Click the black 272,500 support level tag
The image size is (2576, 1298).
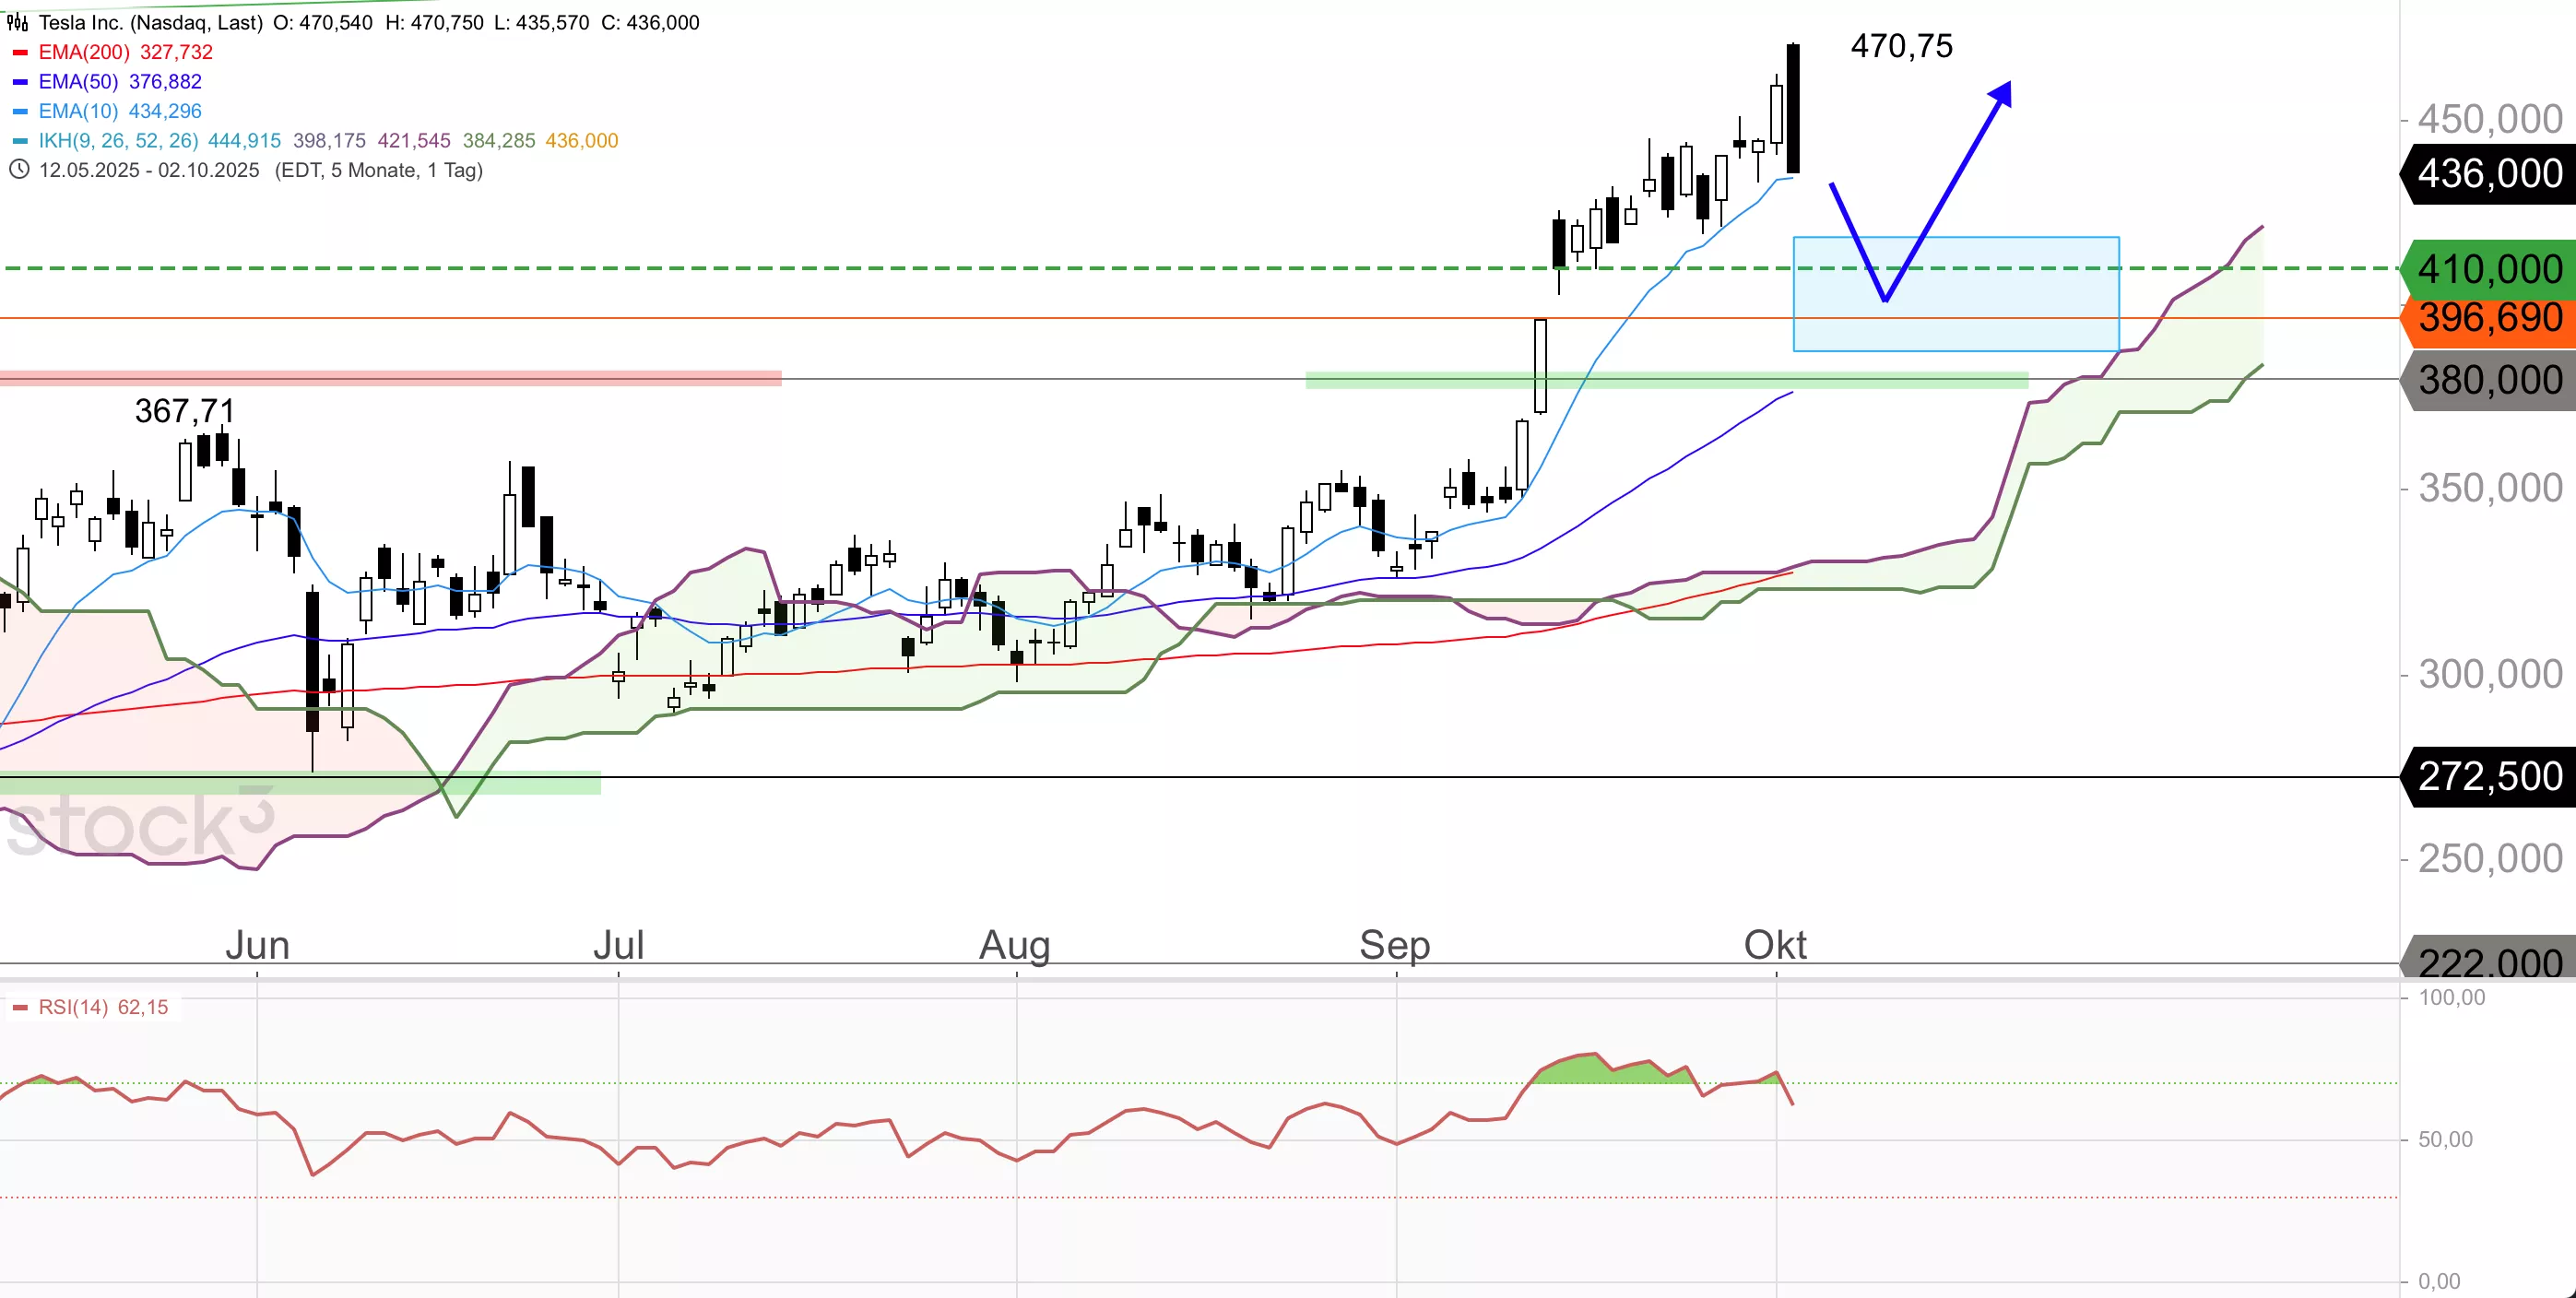2489,776
